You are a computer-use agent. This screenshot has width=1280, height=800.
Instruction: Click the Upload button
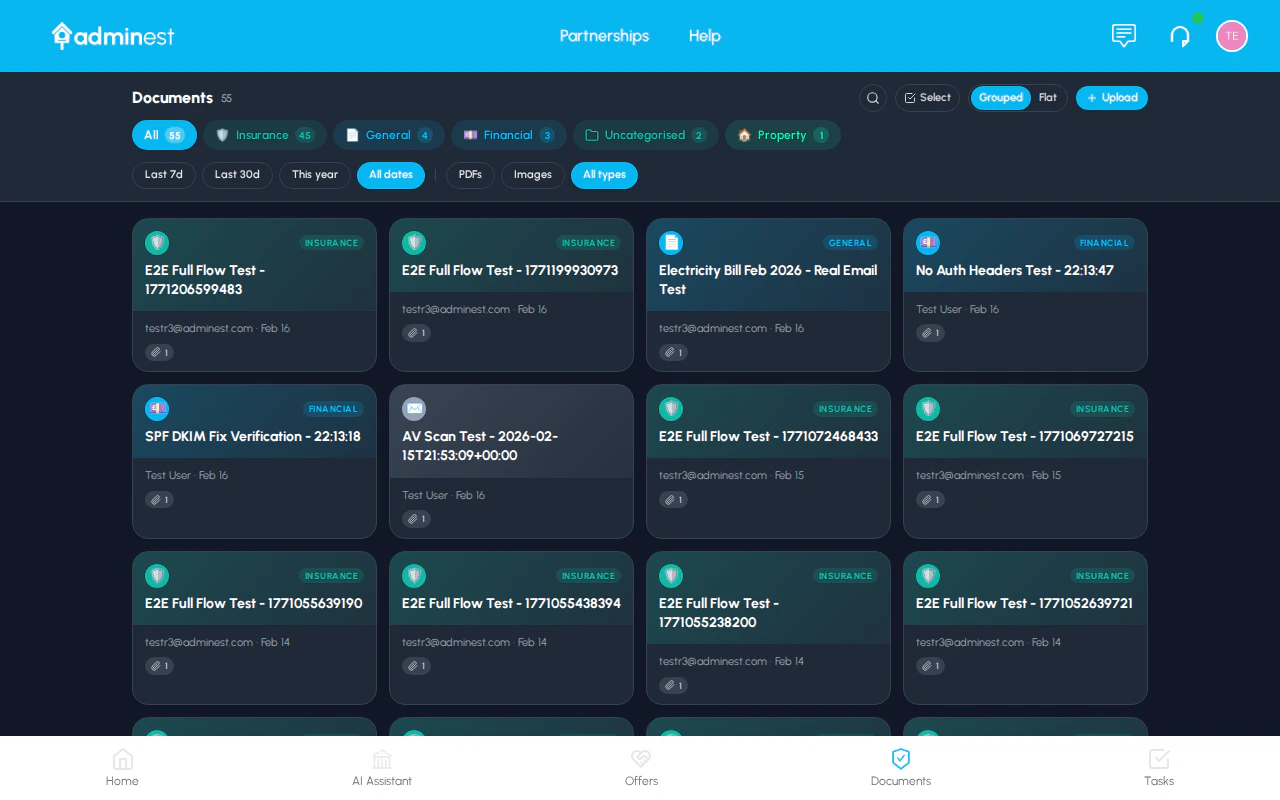[1112, 98]
